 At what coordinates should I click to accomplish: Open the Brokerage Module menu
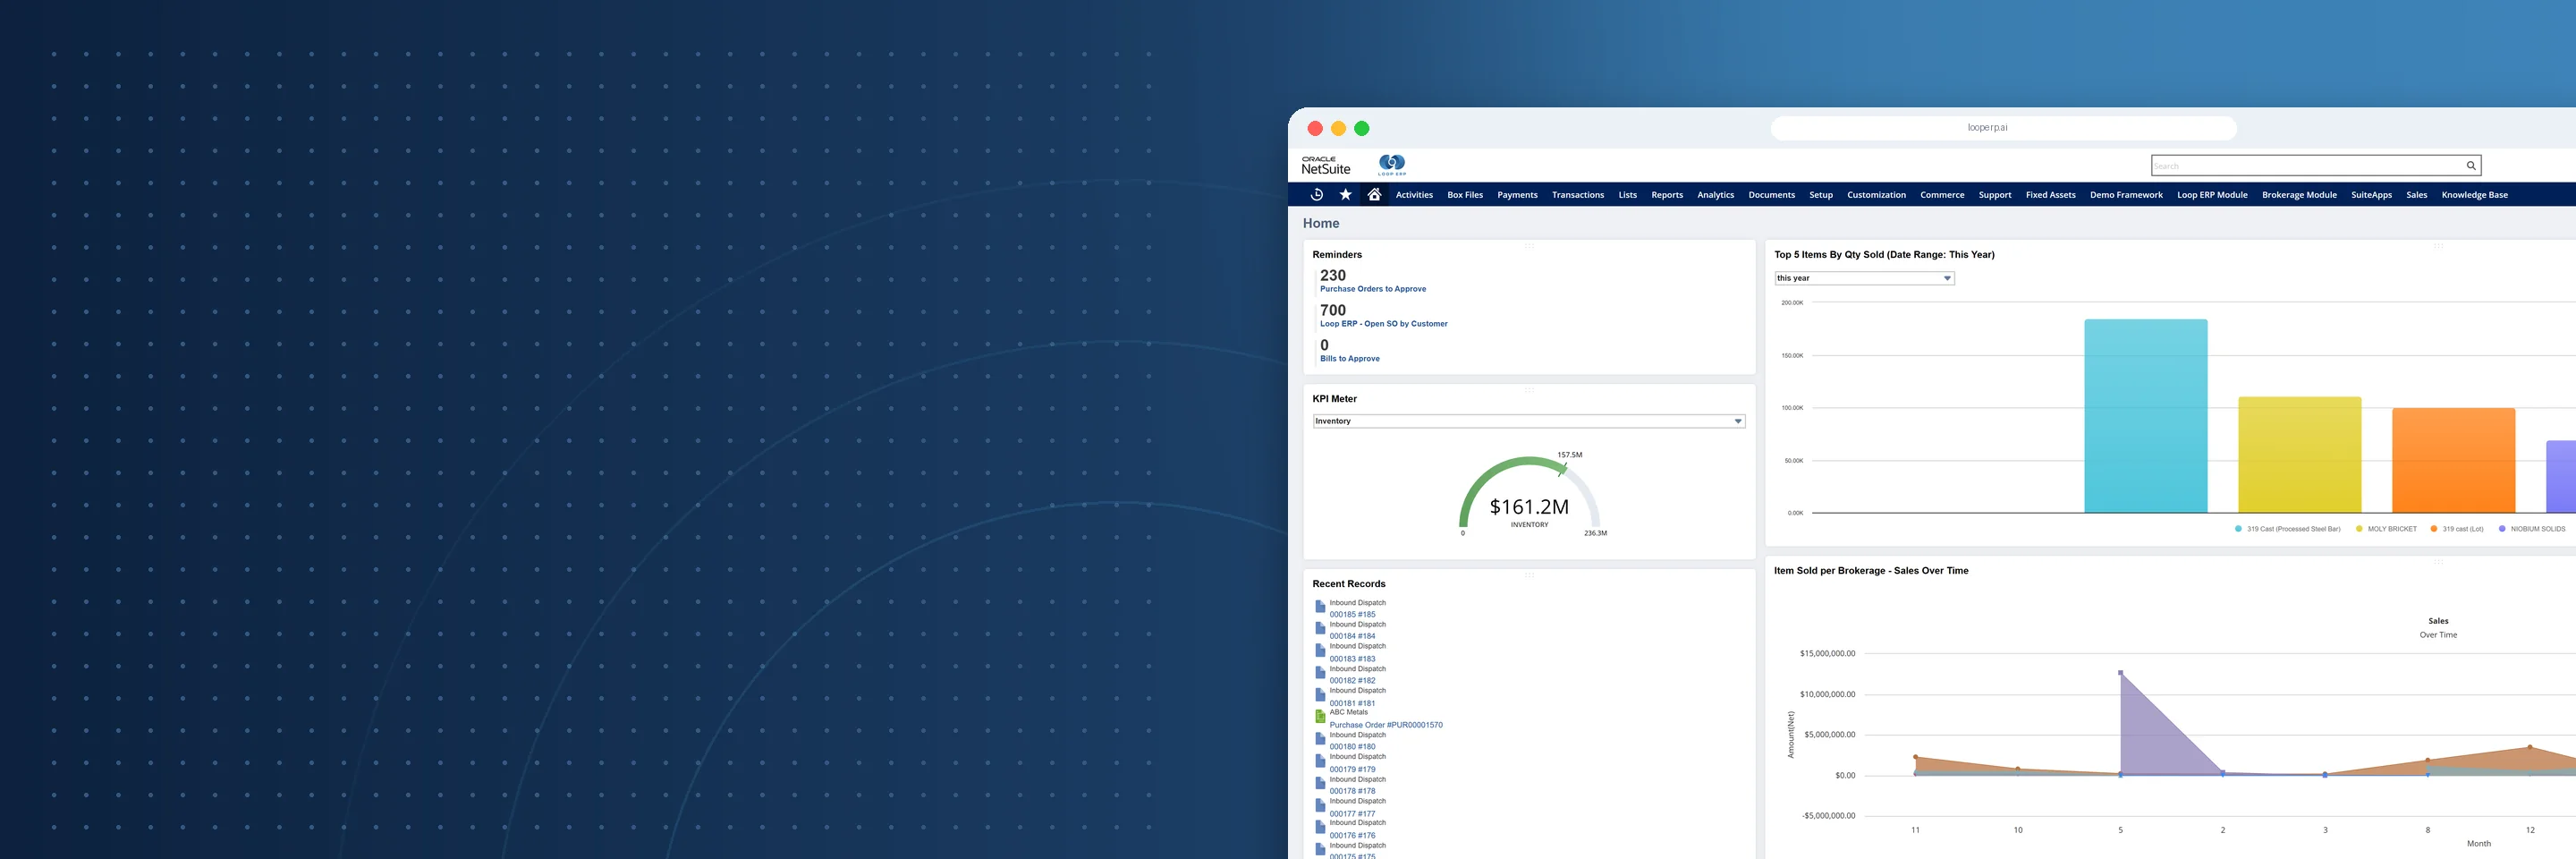(x=2299, y=195)
